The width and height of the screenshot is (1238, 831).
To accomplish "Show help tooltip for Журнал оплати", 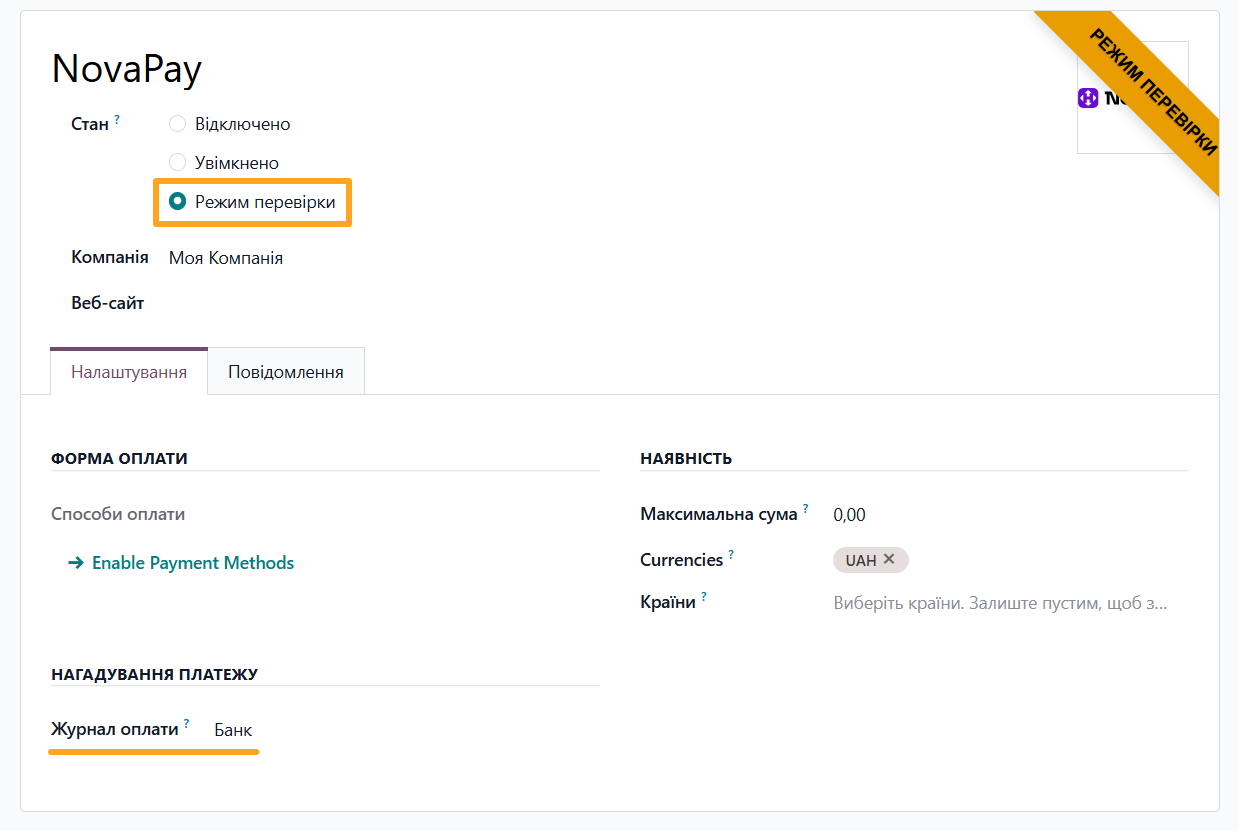I will coord(186,723).
